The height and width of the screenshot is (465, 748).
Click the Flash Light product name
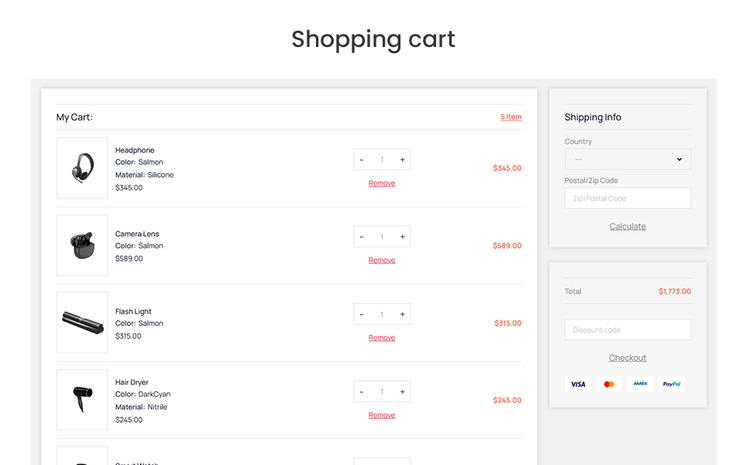click(133, 311)
